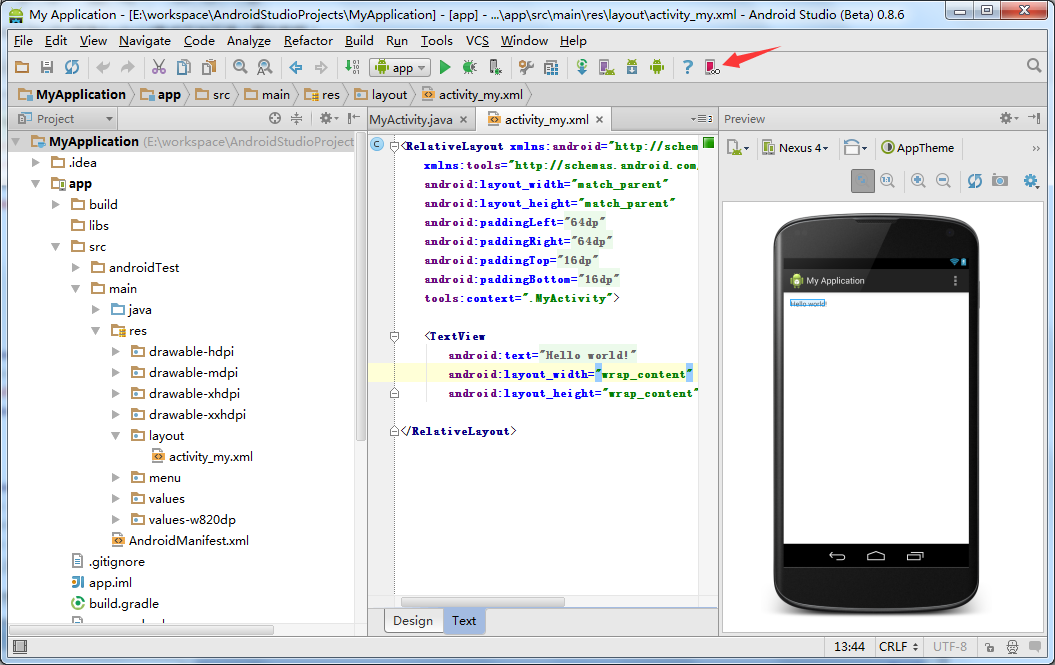Open the AppTheme theme selector
Screen dimensions: 1055x665
(x=918, y=148)
